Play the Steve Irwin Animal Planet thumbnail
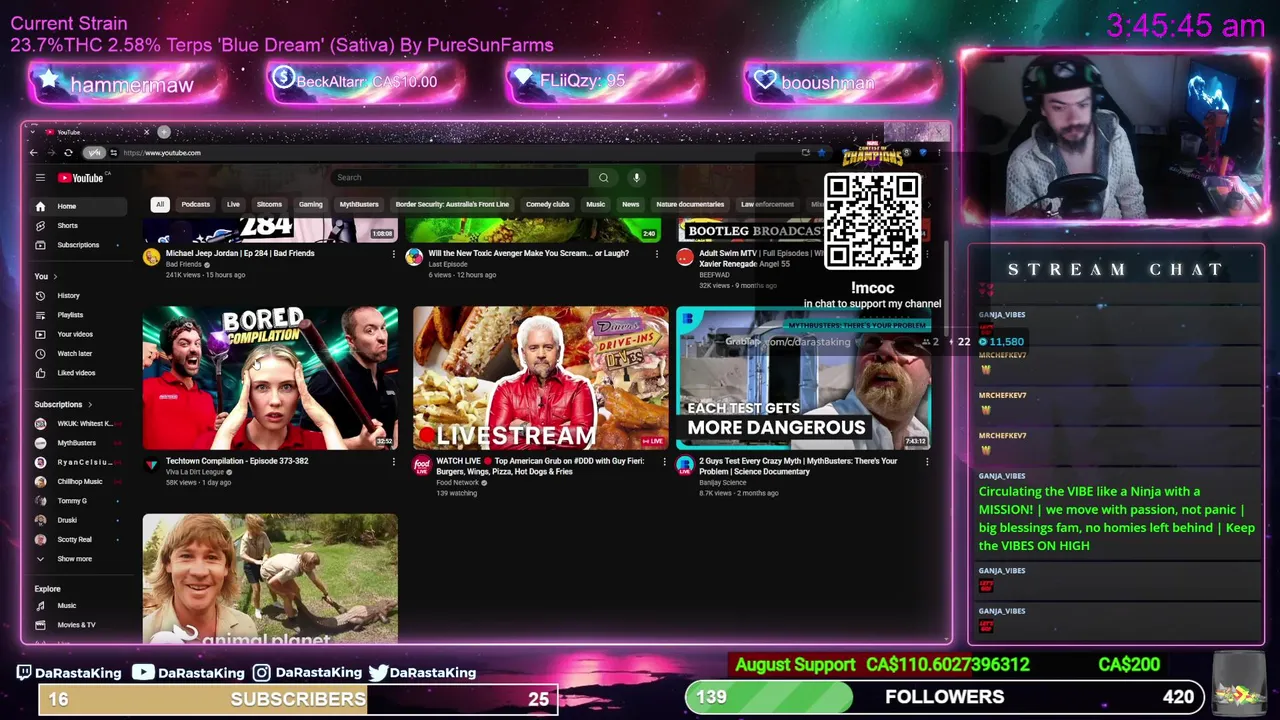This screenshot has width=1280, height=720. pyautogui.click(x=270, y=578)
